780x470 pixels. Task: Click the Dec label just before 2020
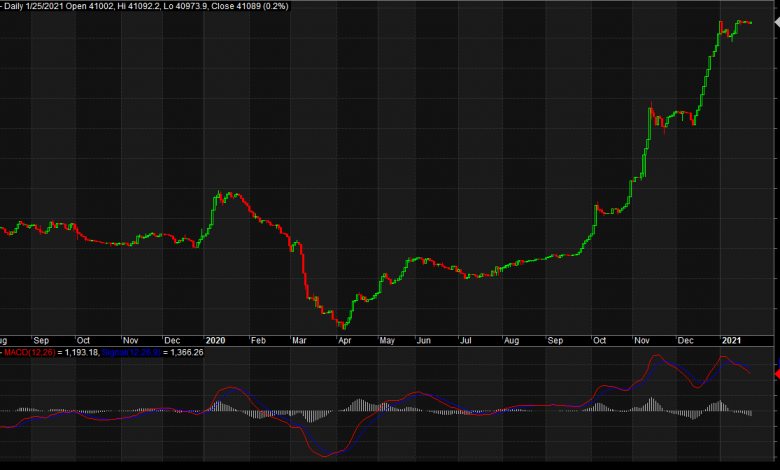(172, 341)
